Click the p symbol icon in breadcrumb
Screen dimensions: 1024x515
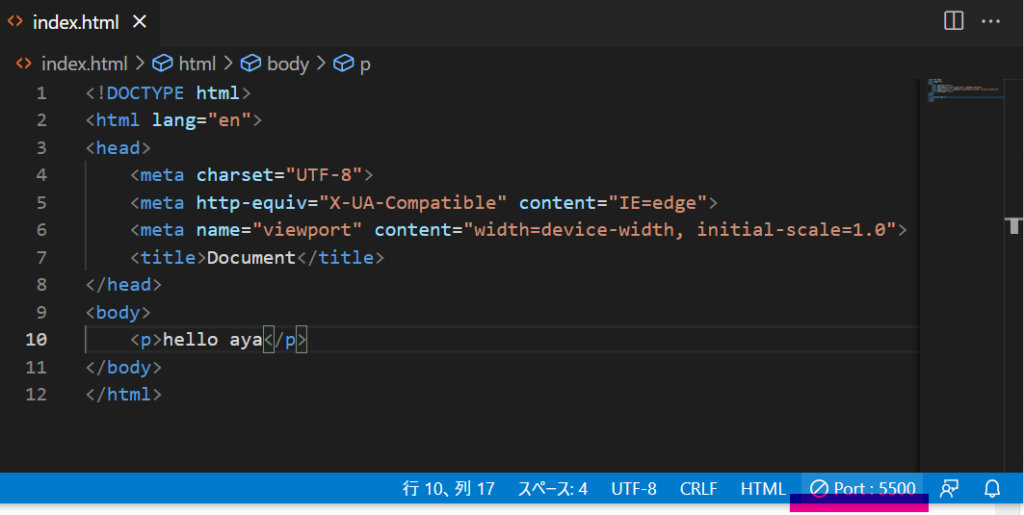pyautogui.click(x=343, y=64)
